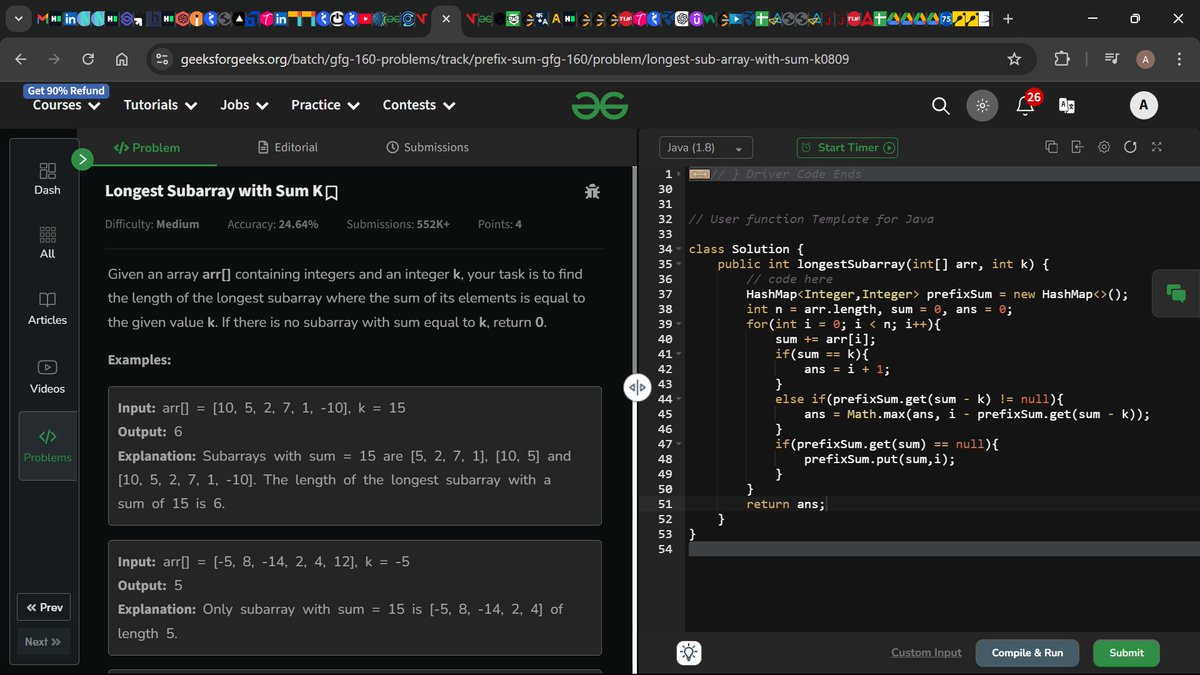The height and width of the screenshot is (675, 1200).
Task: Go to Dash in sidebar
Action: (47, 178)
